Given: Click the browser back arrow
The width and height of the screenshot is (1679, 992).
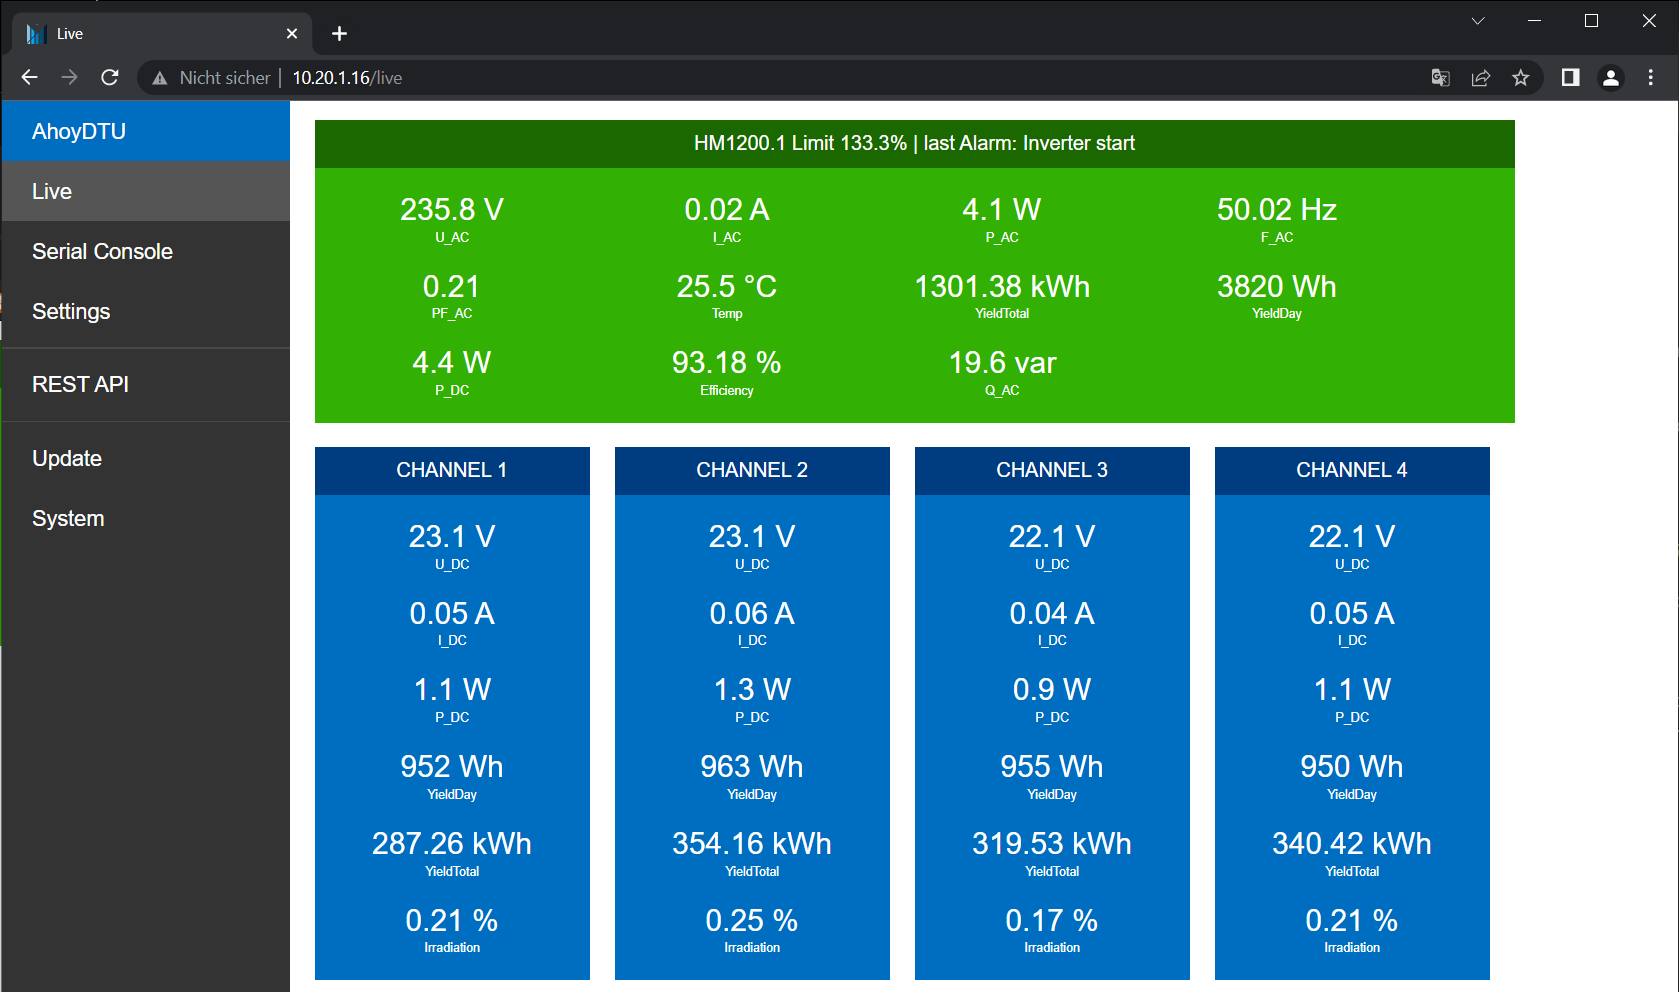Looking at the screenshot, I should pyautogui.click(x=29, y=77).
